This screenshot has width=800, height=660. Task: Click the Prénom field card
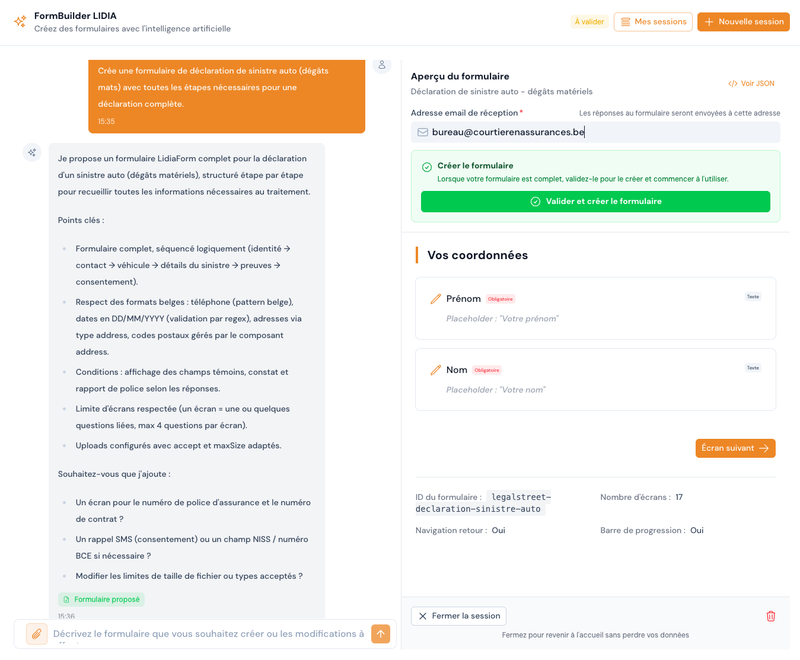click(x=595, y=308)
